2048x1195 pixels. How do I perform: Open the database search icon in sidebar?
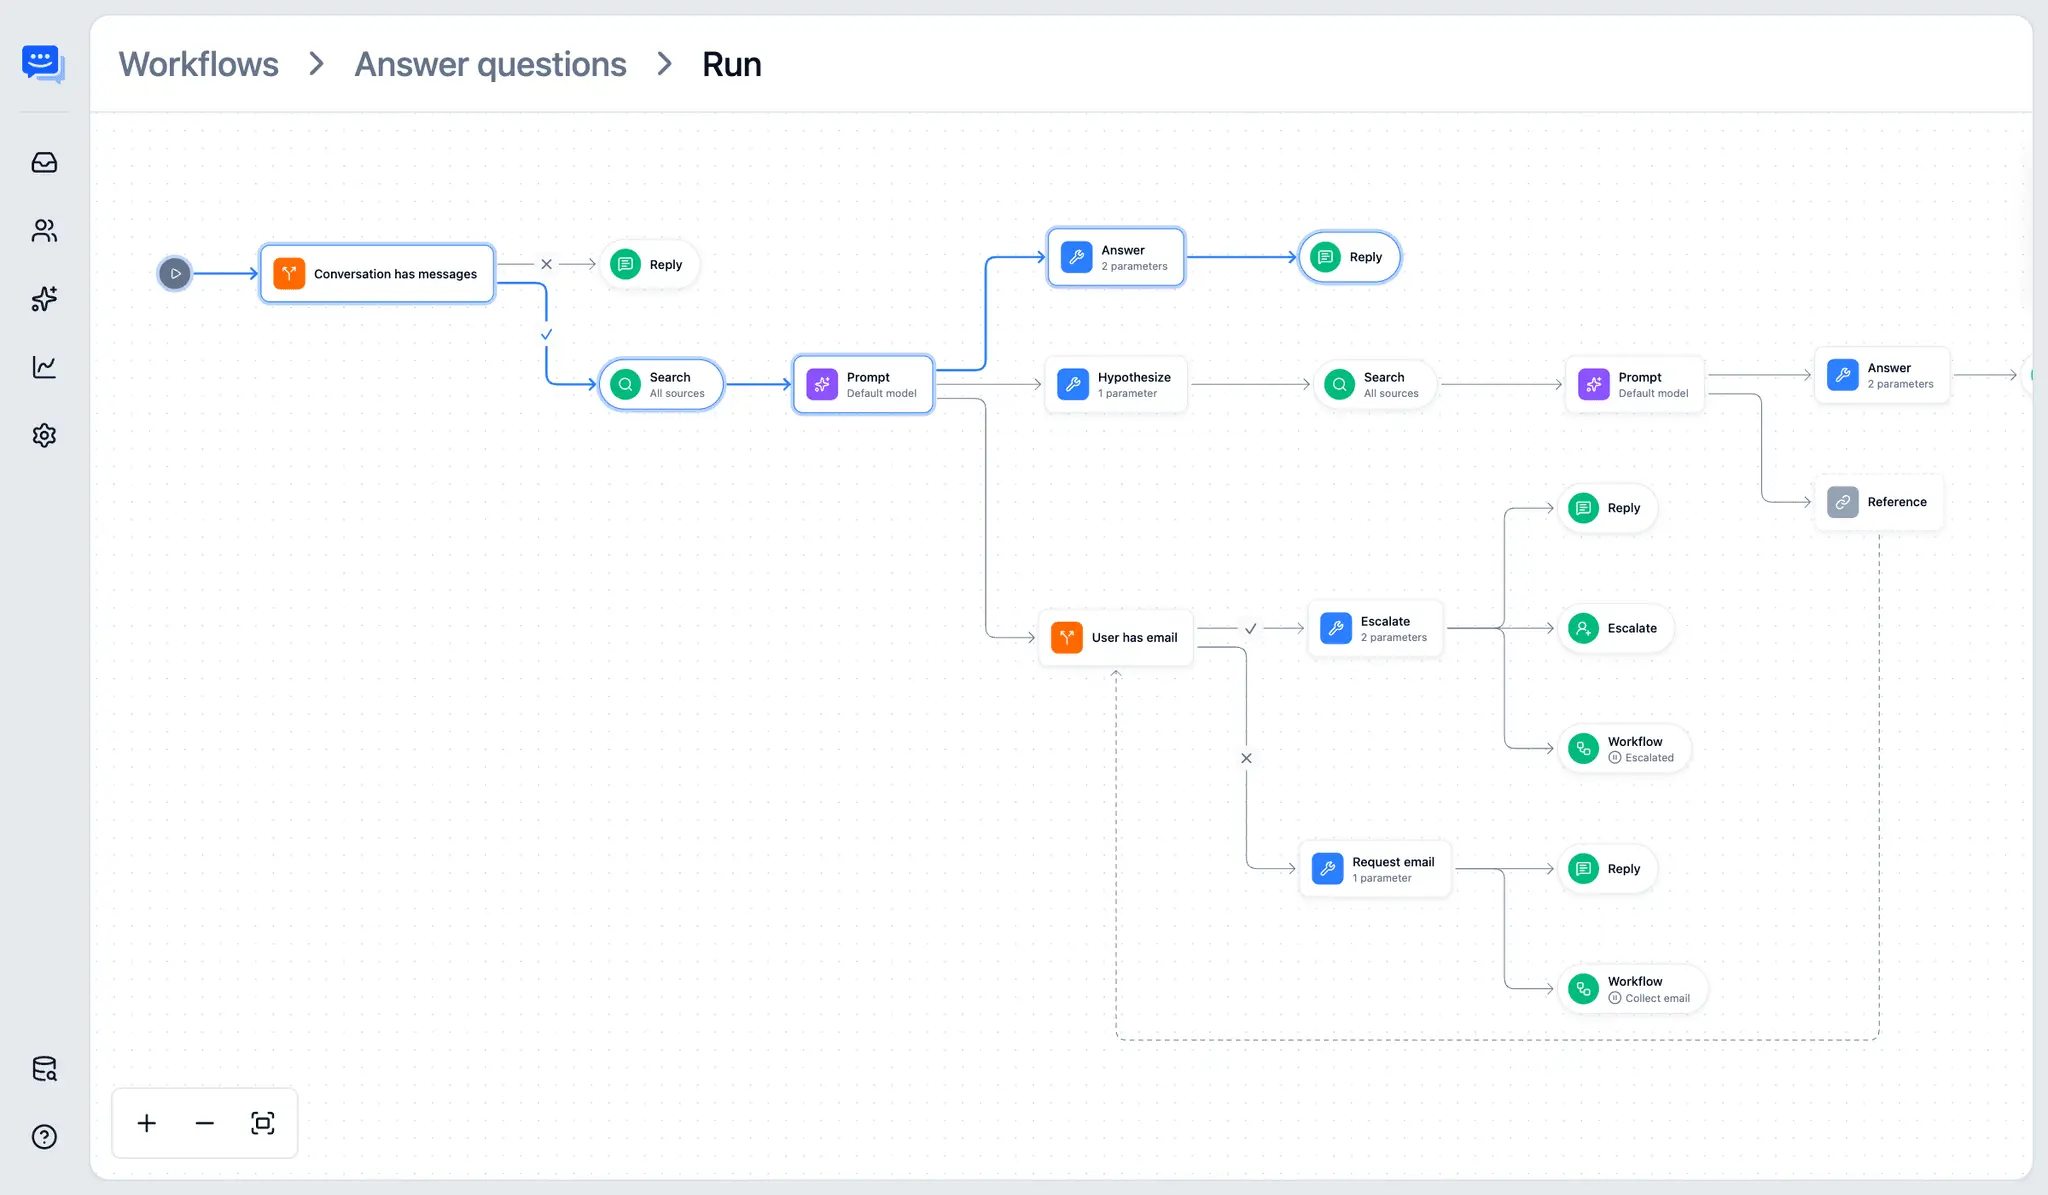coord(44,1069)
